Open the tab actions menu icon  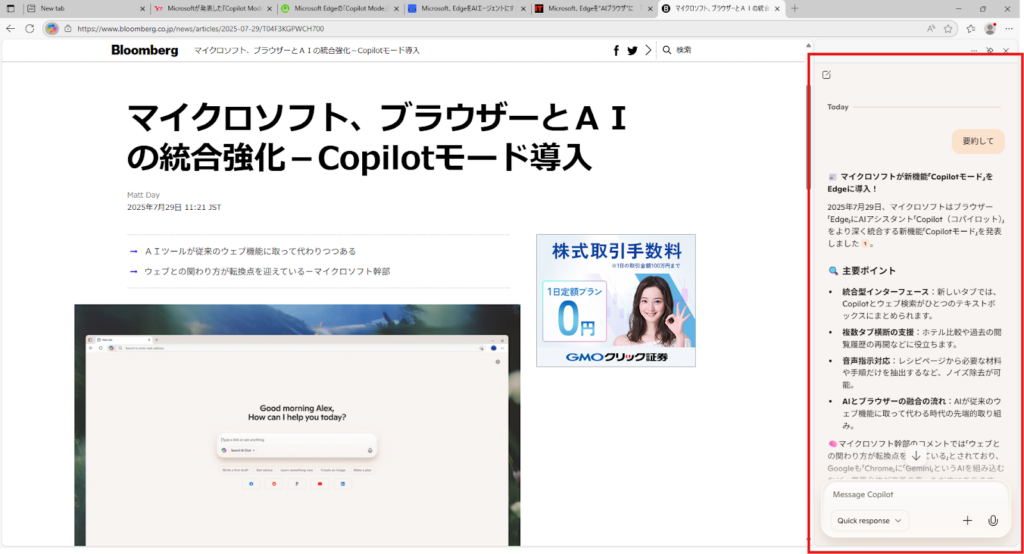pyautogui.click(x=10, y=8)
